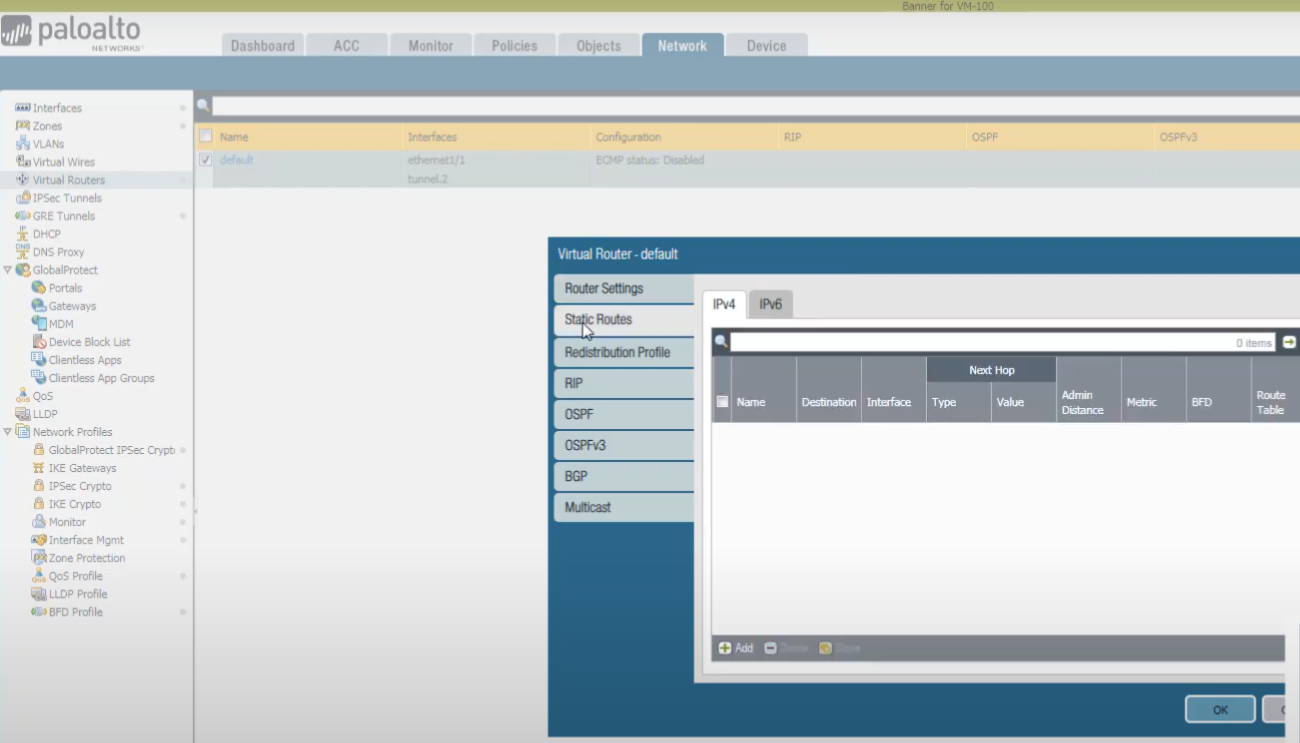Sort static routes by the Destination column

pos(829,402)
